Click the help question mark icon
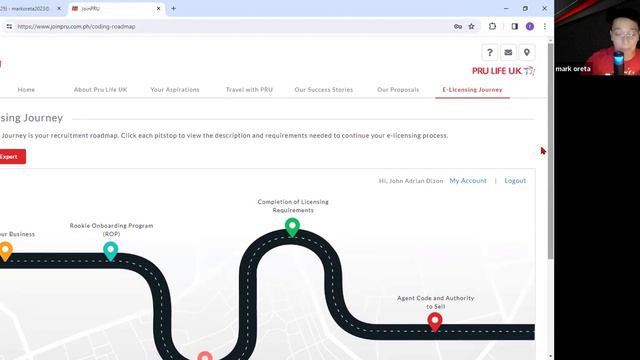 489,53
